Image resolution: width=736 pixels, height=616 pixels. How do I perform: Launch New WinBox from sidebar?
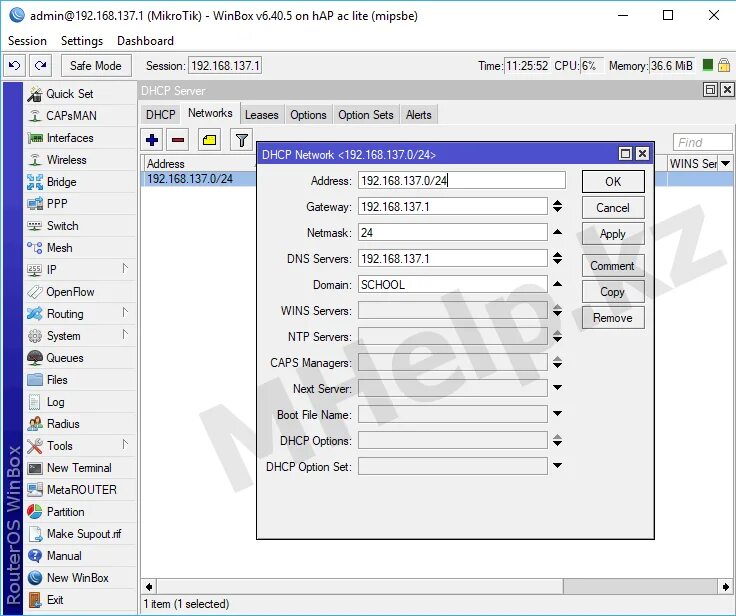77,578
